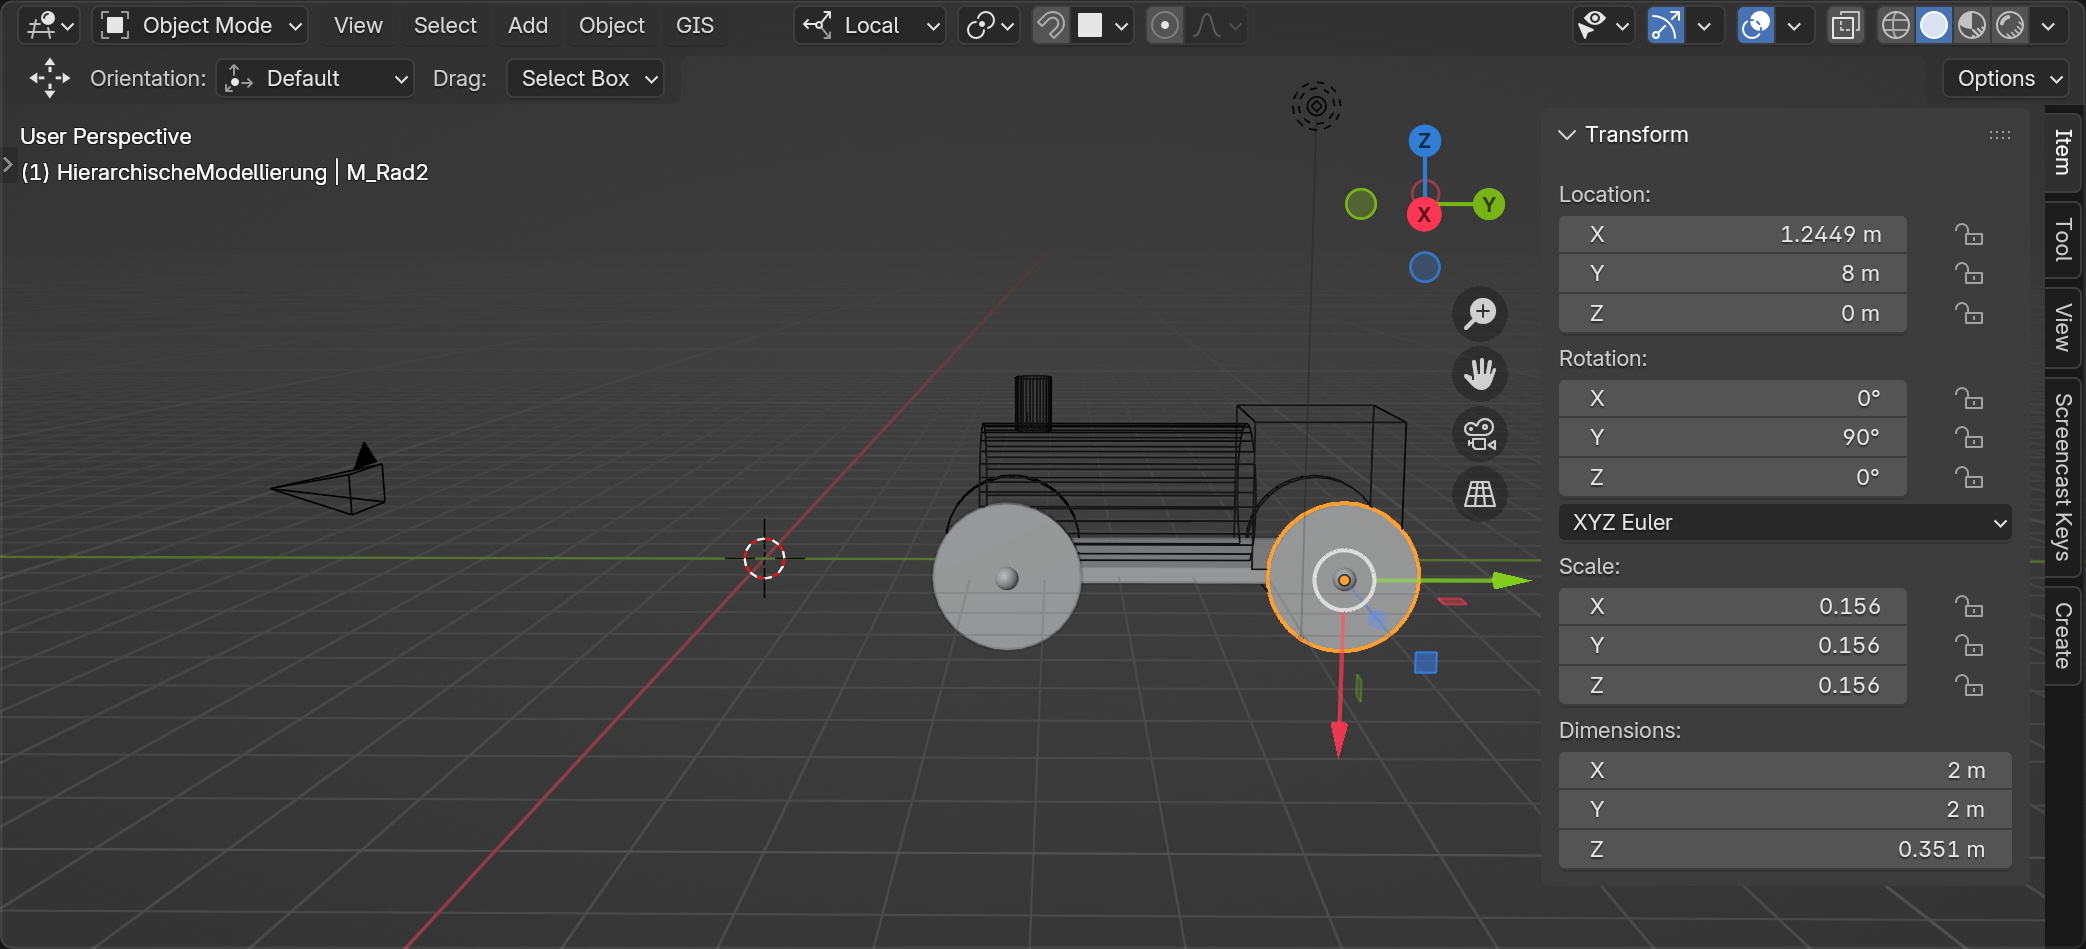Collapse the Transform panel
This screenshot has height=949, width=2086.
1567,135
